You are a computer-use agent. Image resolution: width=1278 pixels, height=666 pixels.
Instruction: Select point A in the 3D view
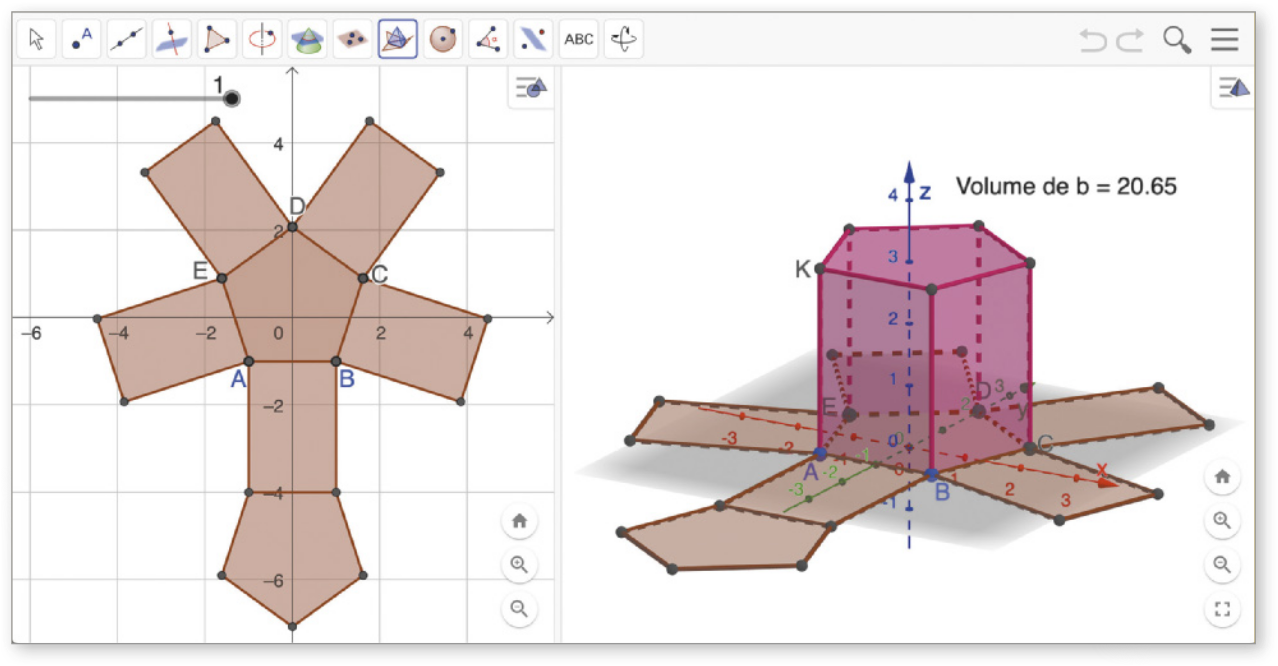820,453
